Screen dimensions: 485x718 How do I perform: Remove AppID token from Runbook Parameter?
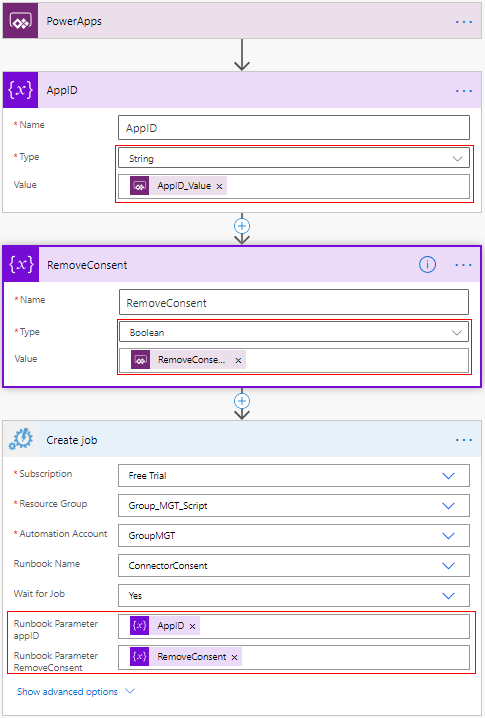click(192, 626)
